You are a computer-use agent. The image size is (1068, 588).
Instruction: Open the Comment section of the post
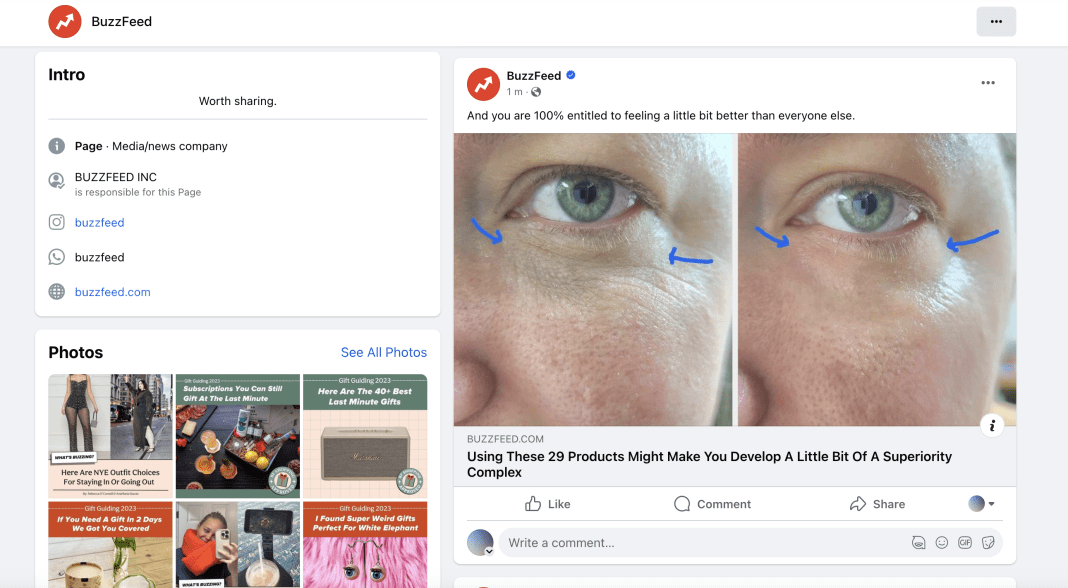712,503
